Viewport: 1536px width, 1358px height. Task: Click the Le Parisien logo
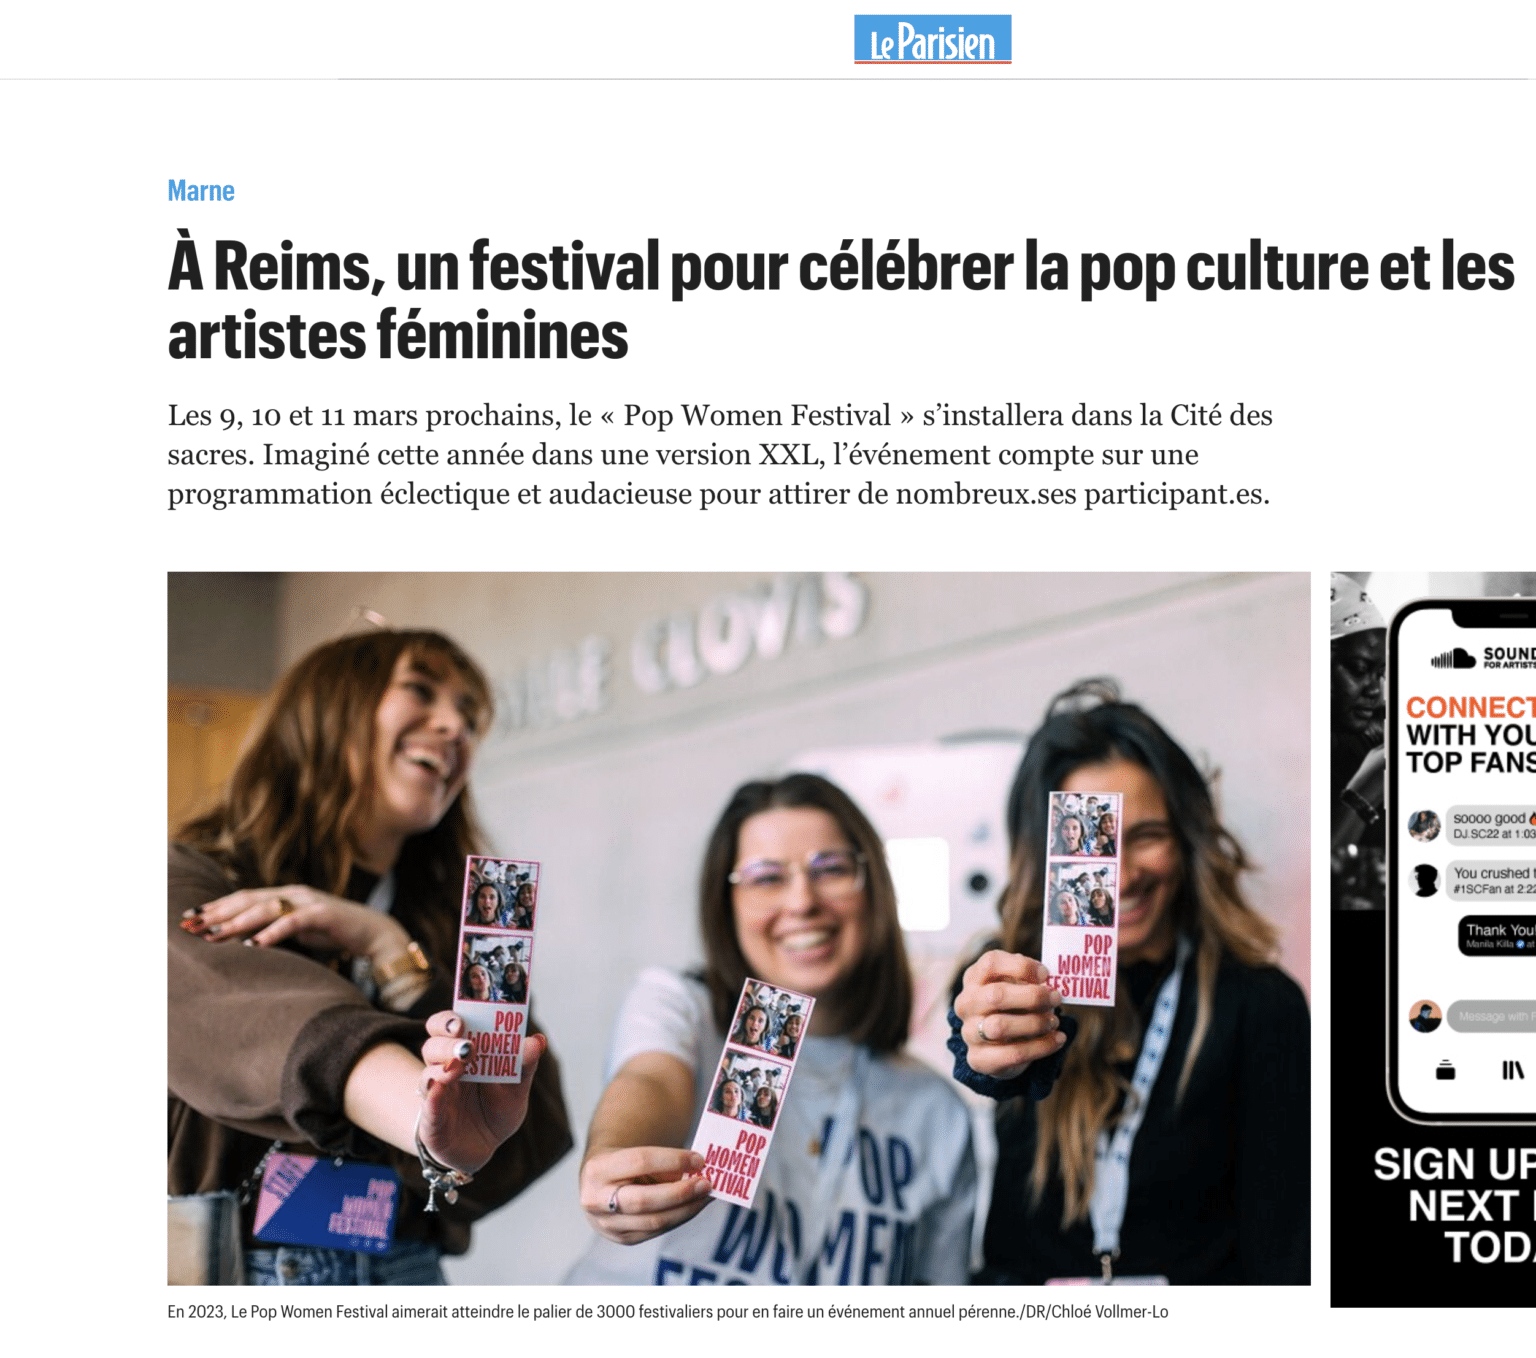932,39
